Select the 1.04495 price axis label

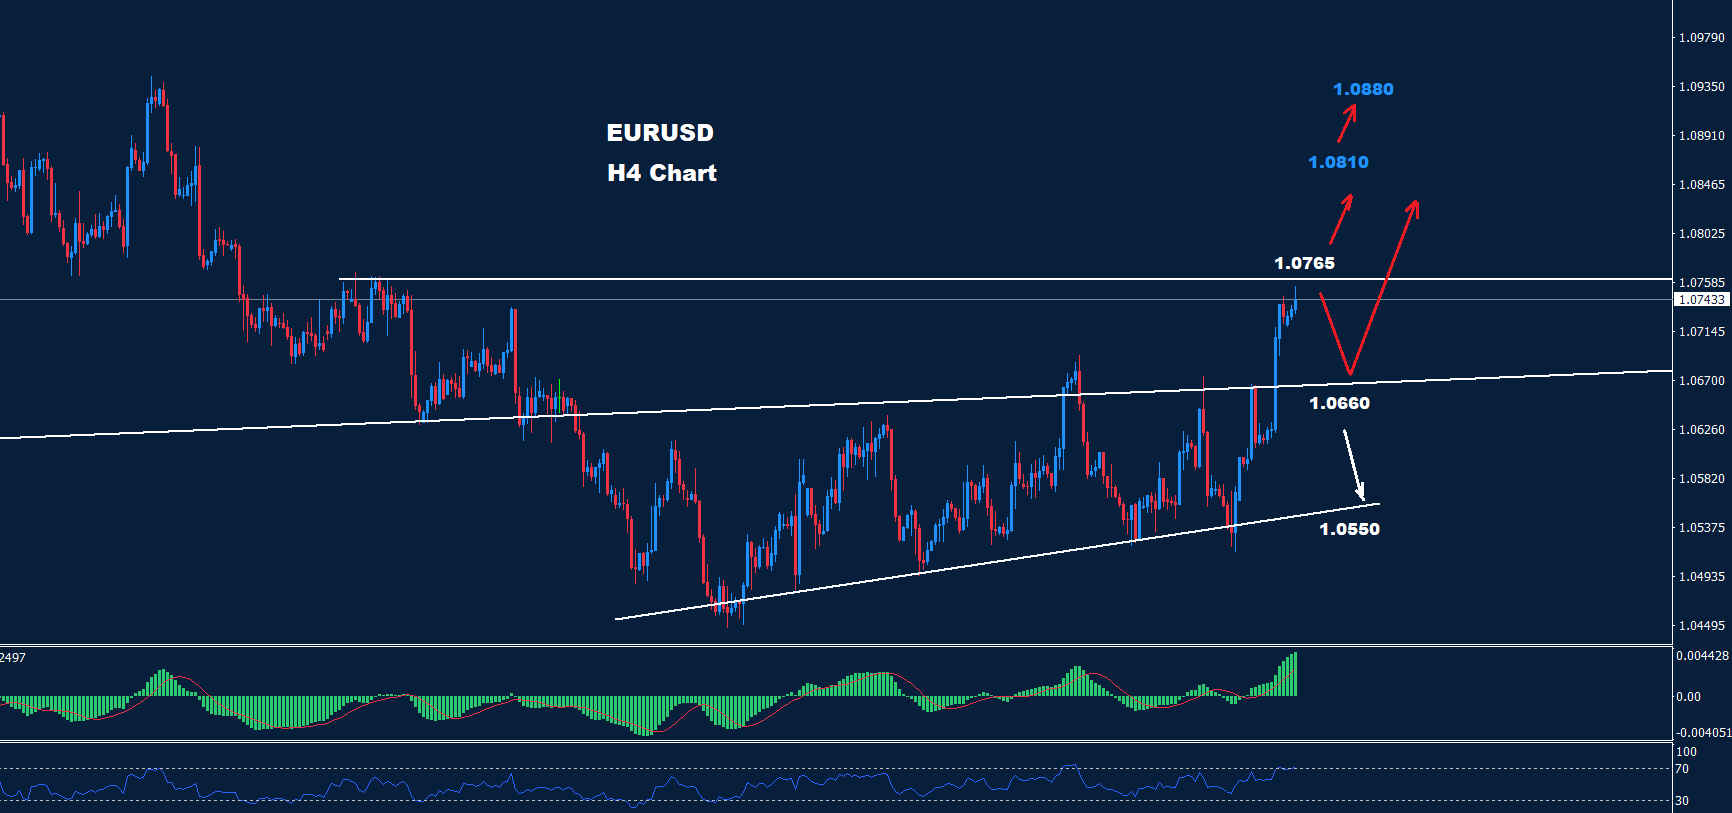pos(1701,626)
